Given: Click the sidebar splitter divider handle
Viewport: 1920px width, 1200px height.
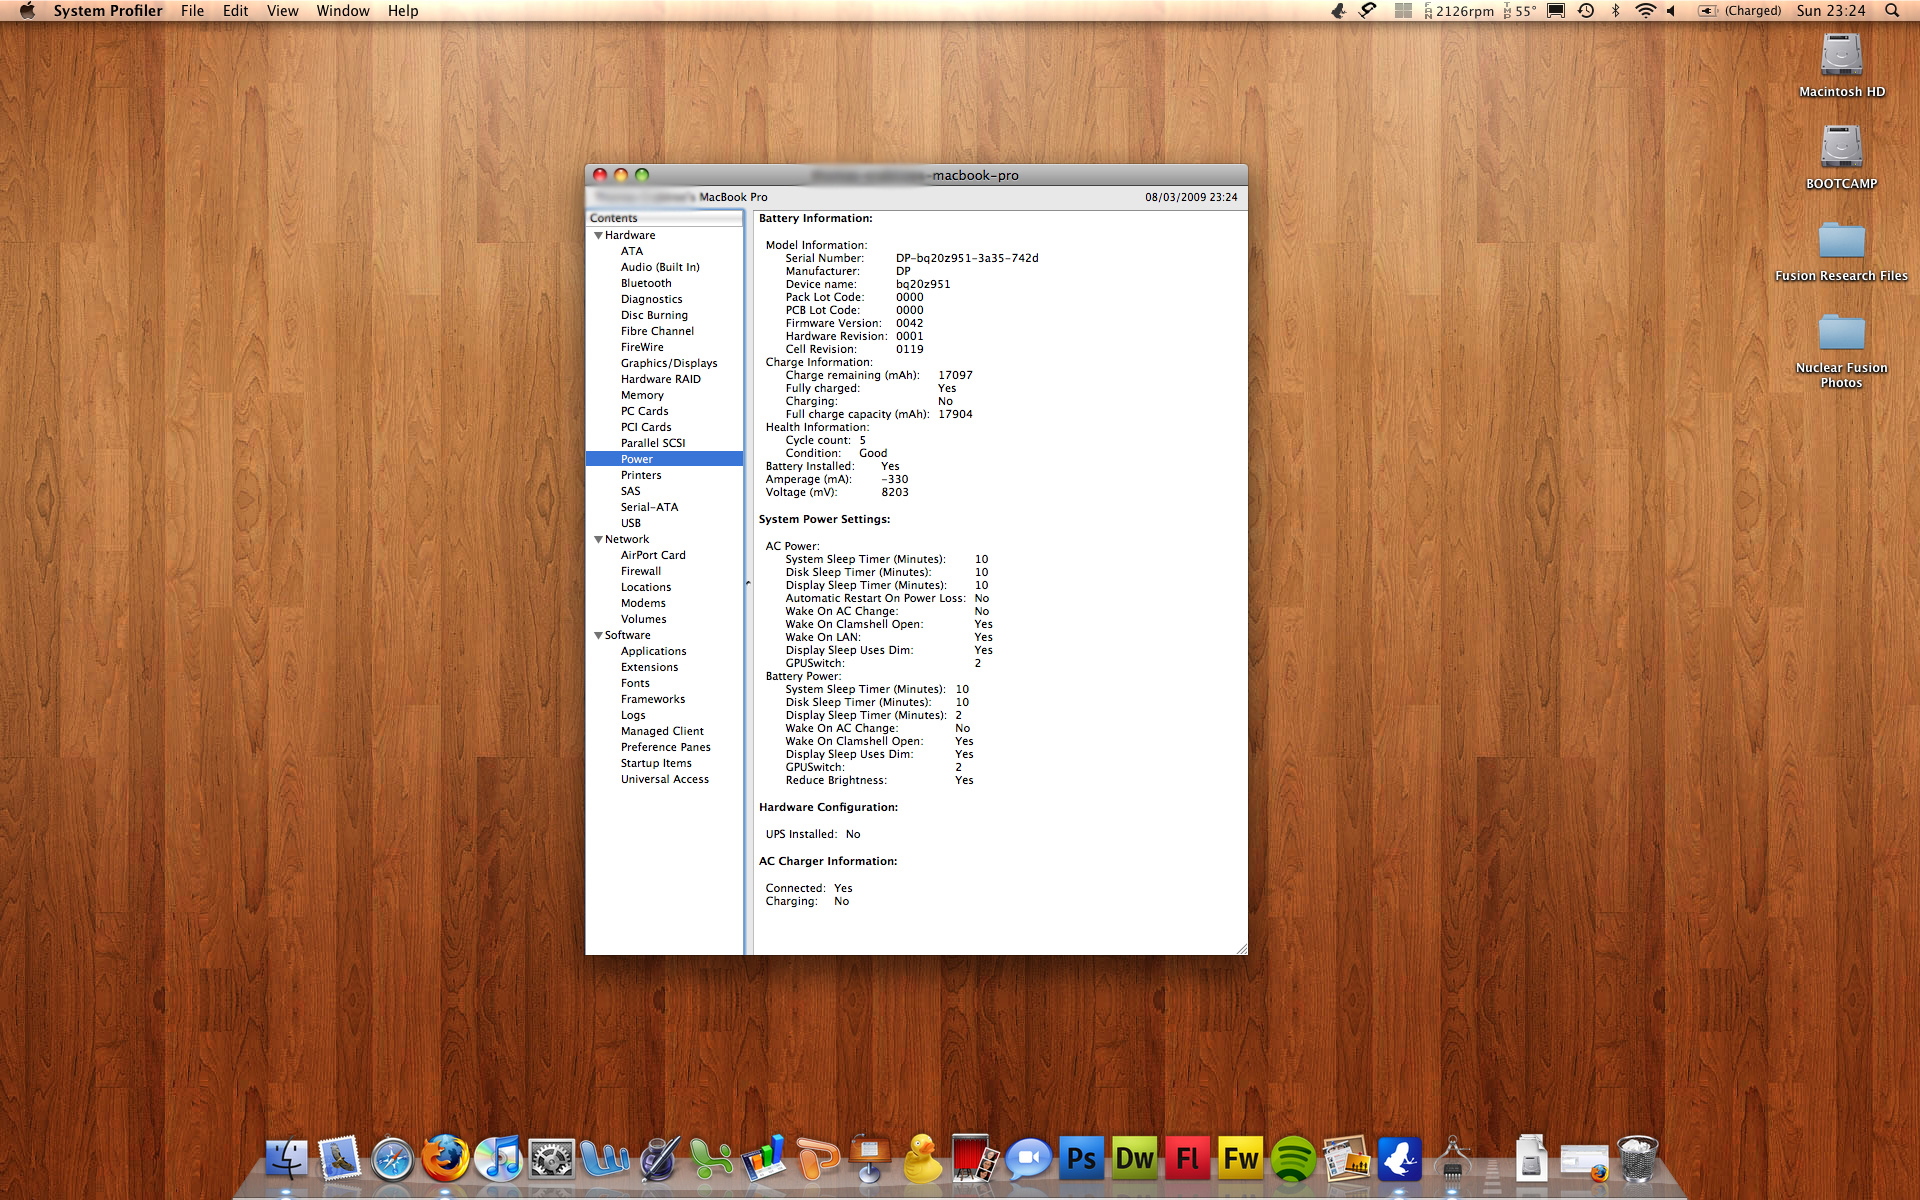Looking at the screenshot, I should point(747,582).
